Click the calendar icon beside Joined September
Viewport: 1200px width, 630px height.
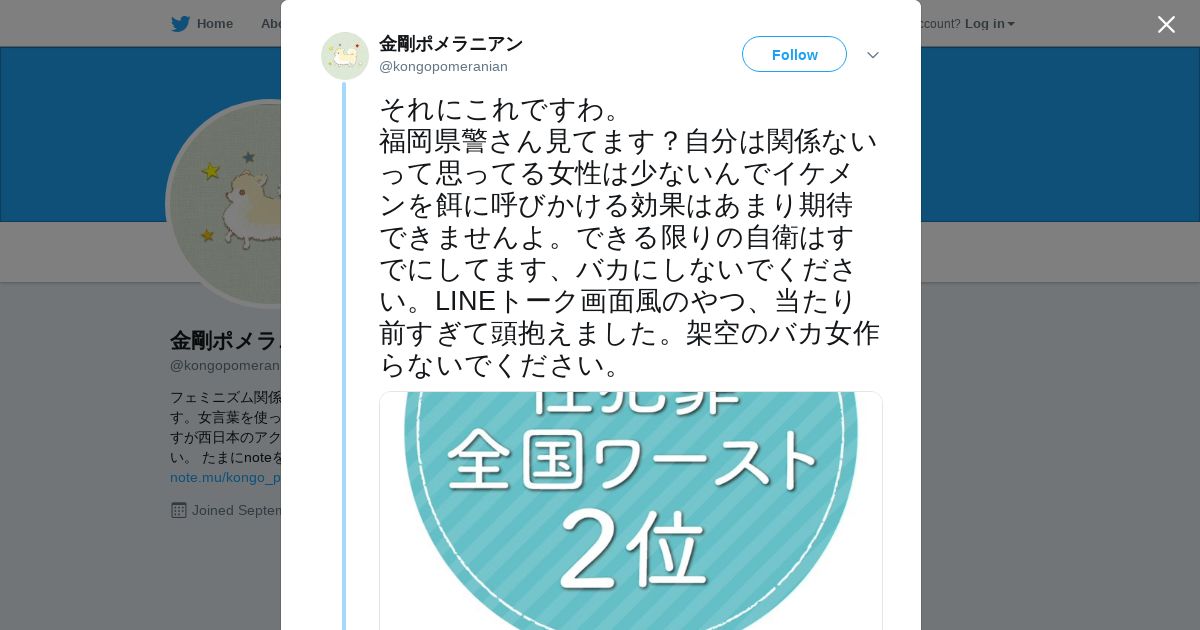tap(179, 510)
